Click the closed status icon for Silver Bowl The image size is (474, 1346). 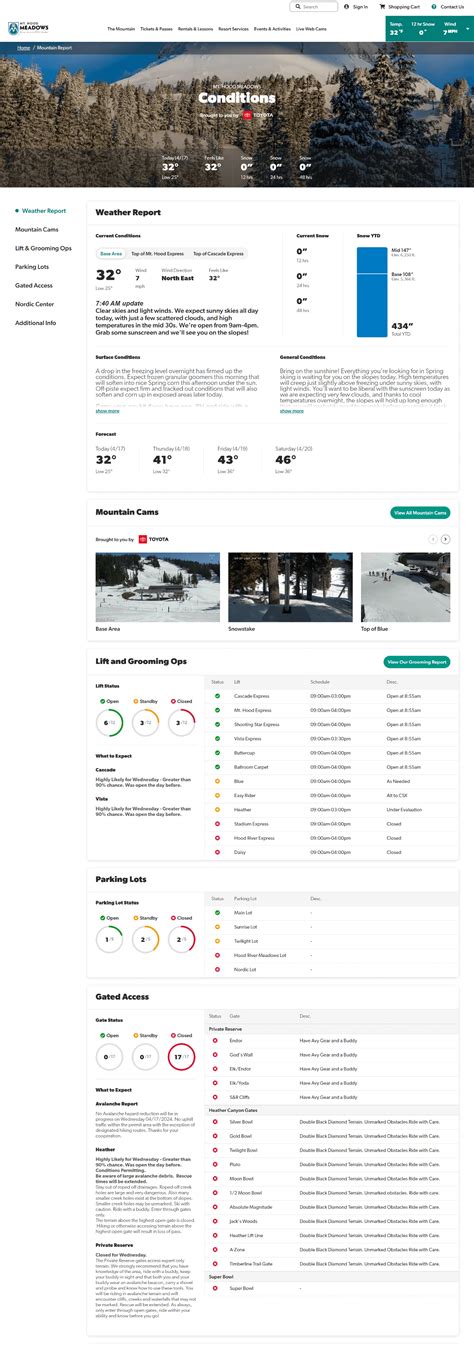tap(215, 1121)
